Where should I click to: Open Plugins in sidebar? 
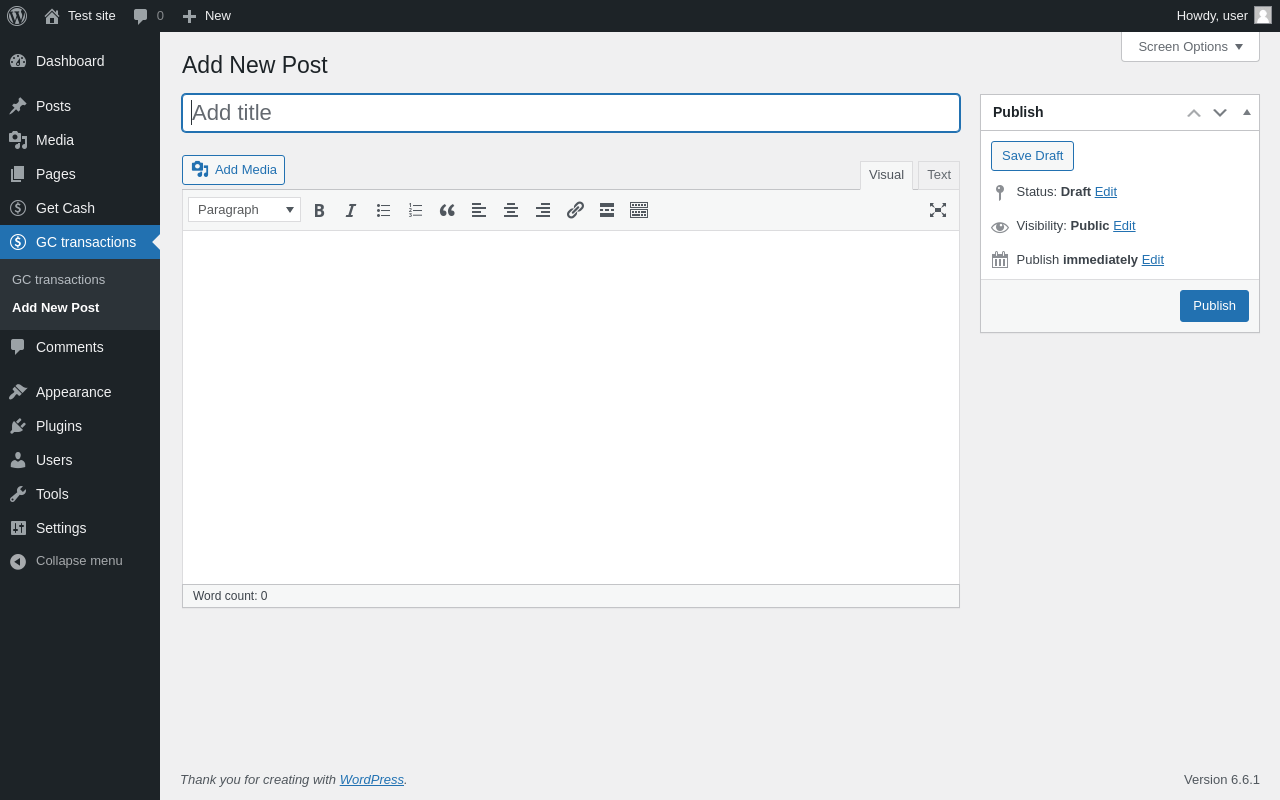coord(80,426)
